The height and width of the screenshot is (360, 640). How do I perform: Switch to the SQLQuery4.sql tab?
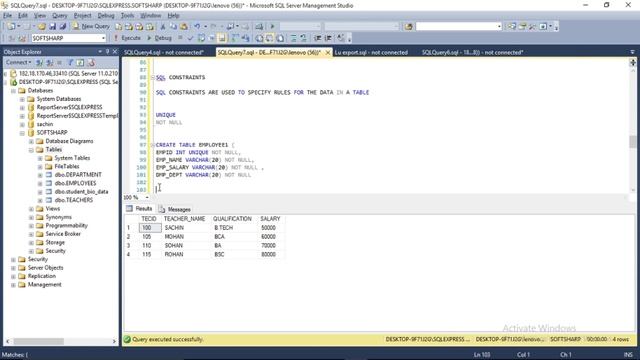point(164,52)
